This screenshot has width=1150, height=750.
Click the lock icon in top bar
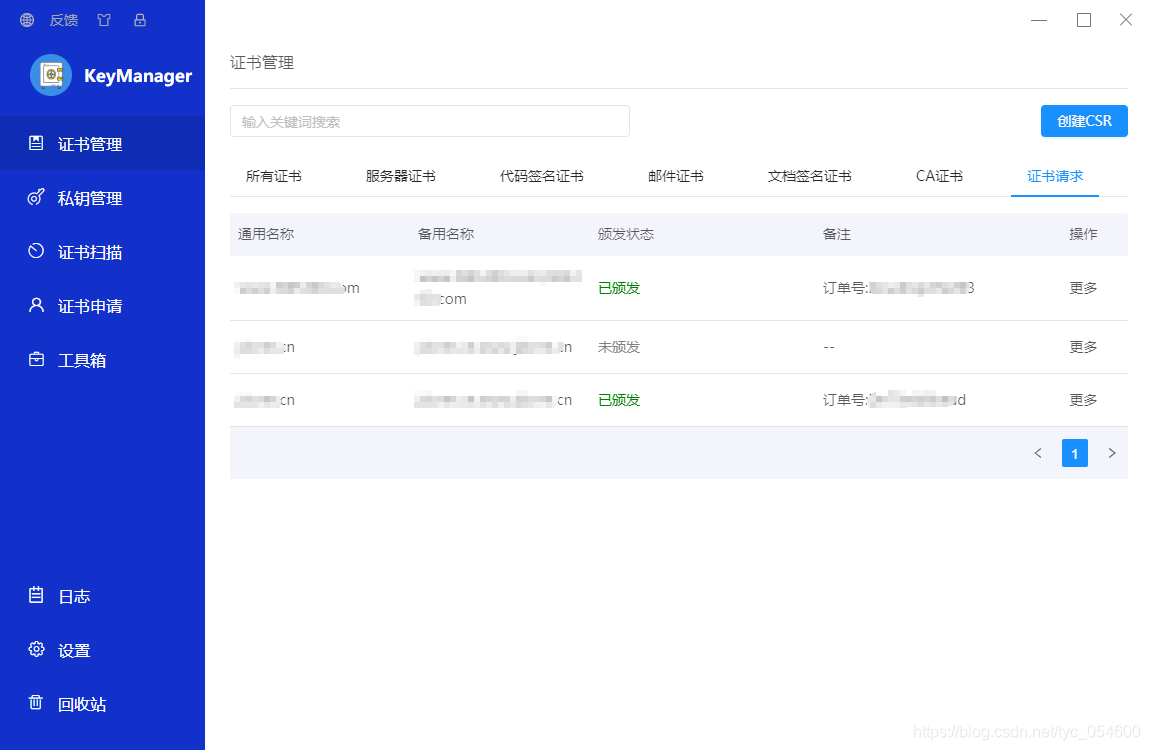tap(140, 19)
